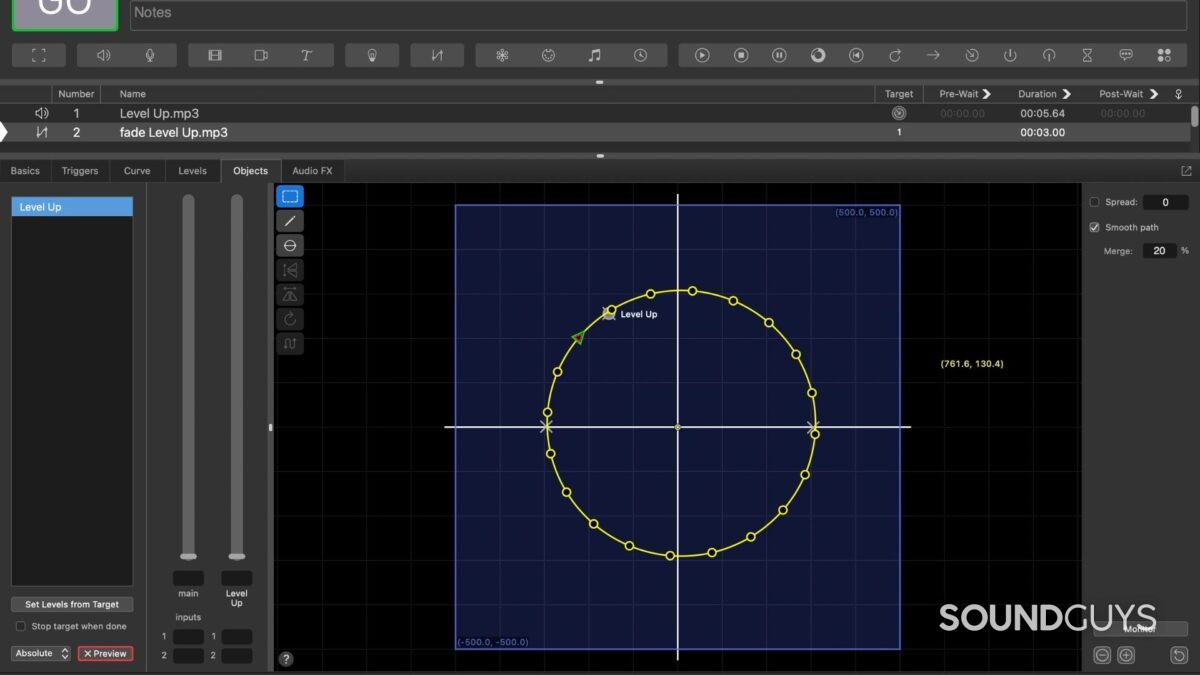Add a Video cue with filmstrip icon
The height and width of the screenshot is (675, 1200).
[215, 55]
